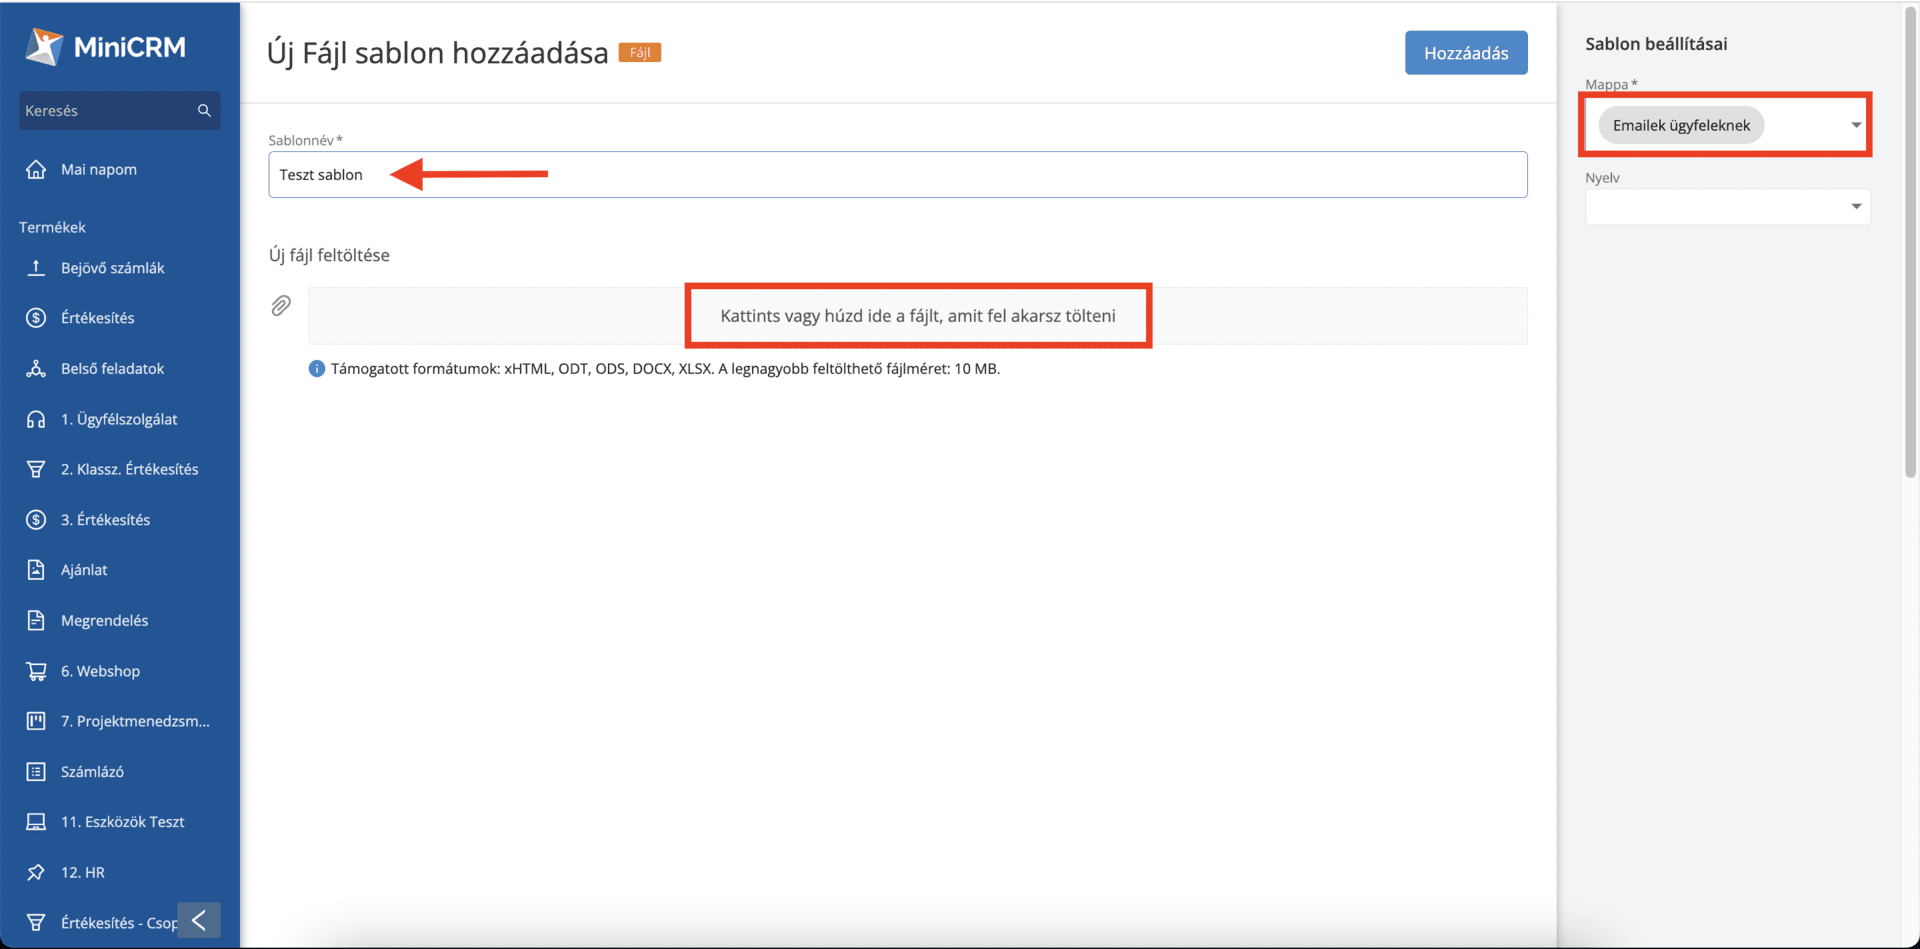The width and height of the screenshot is (1920, 949).
Task: Click the laptop icon beside 11. Eszközök Teszt
Action: (x=36, y=821)
